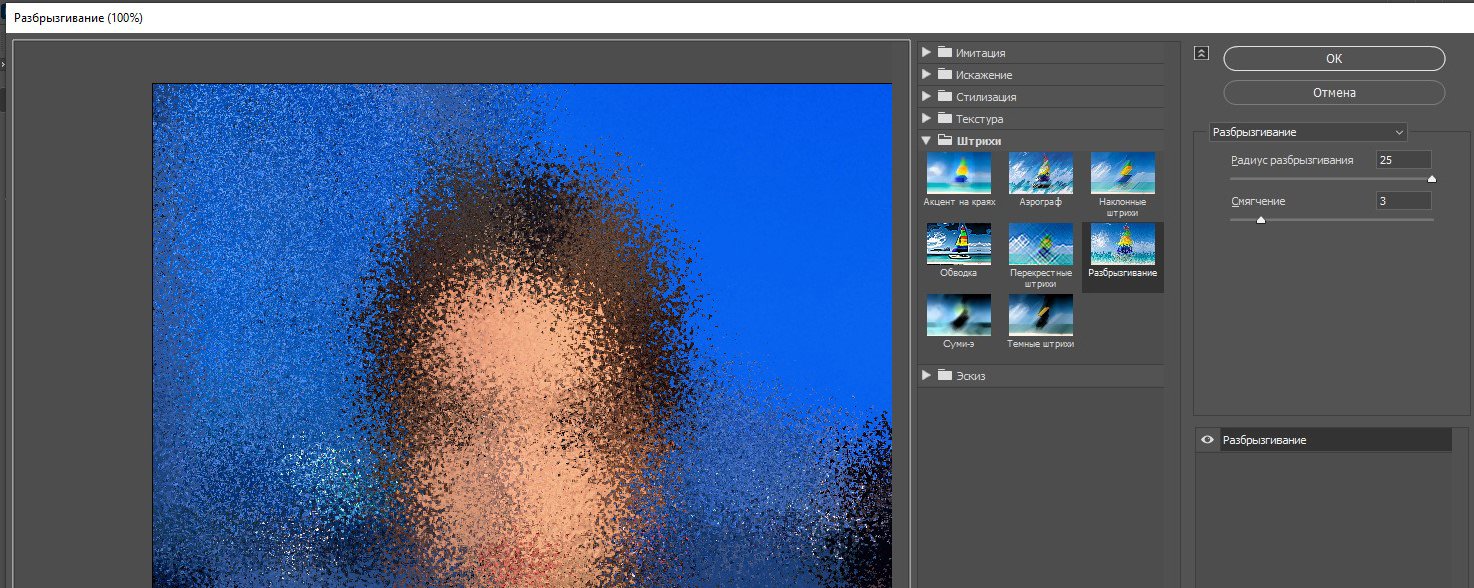Click the Отмена button
1474x588 pixels.
(x=1334, y=93)
